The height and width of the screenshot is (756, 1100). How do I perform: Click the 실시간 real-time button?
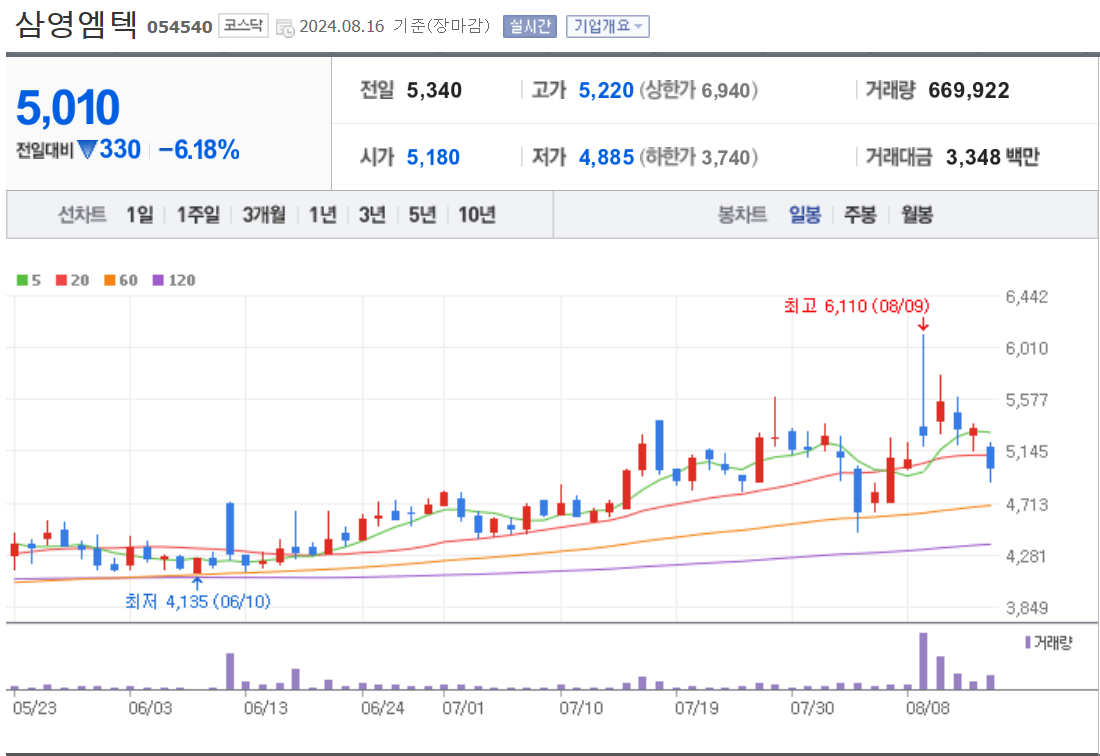530,27
